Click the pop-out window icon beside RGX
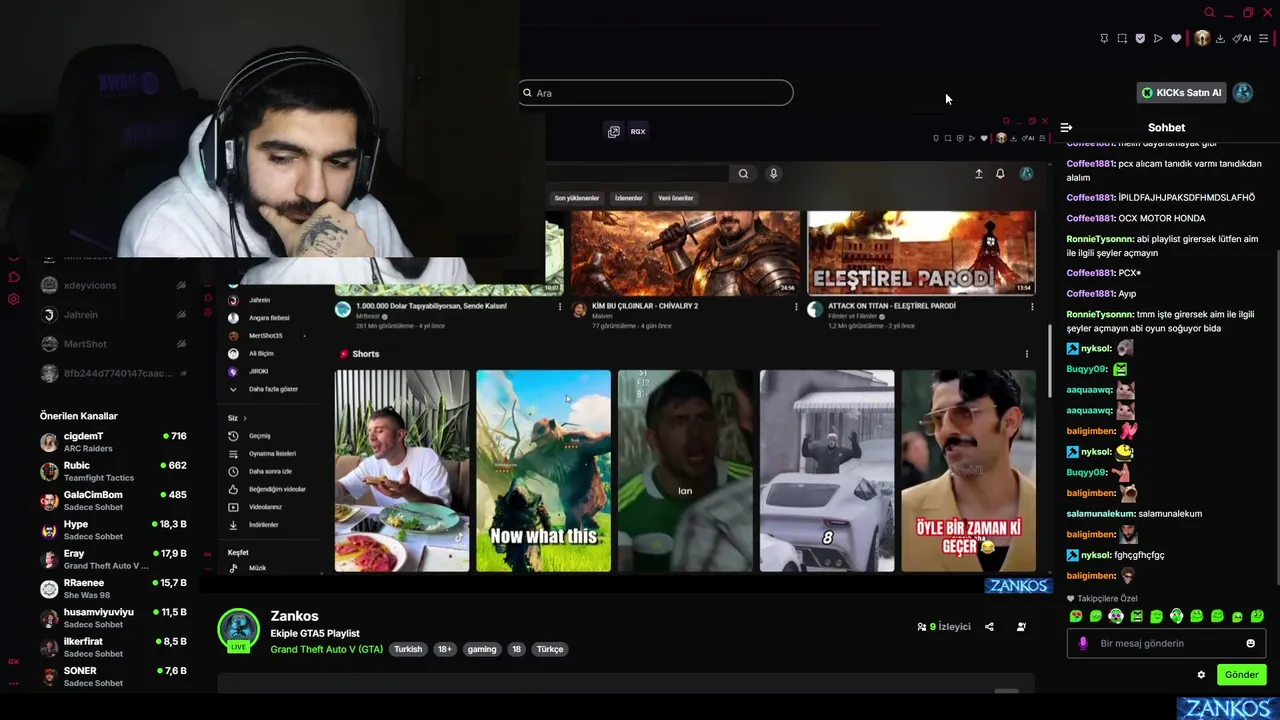 (614, 131)
